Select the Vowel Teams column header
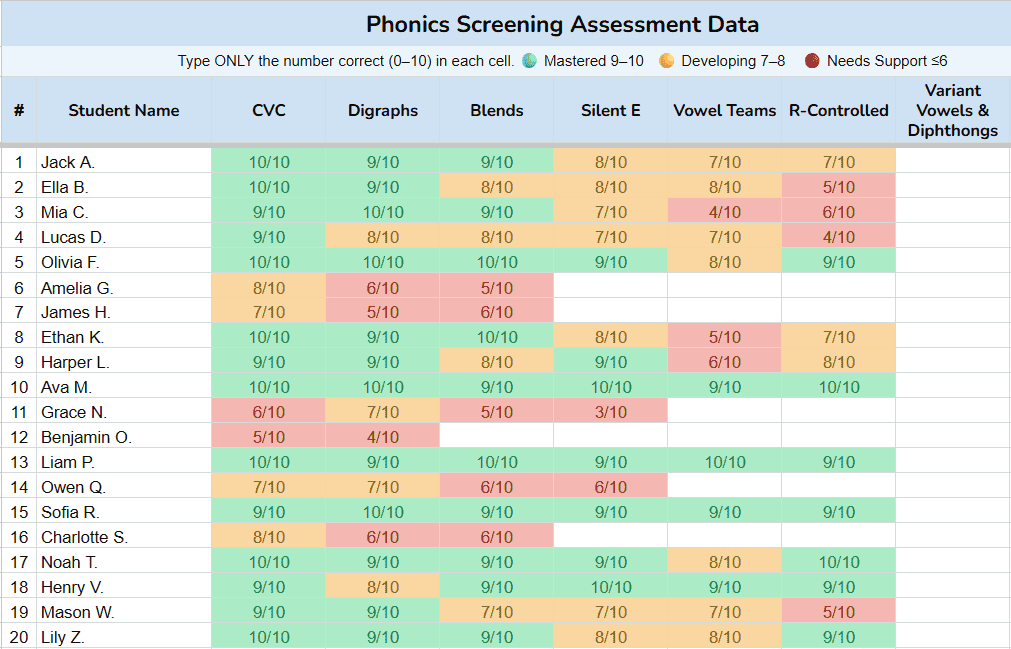This screenshot has height=649, width=1011. [725, 110]
